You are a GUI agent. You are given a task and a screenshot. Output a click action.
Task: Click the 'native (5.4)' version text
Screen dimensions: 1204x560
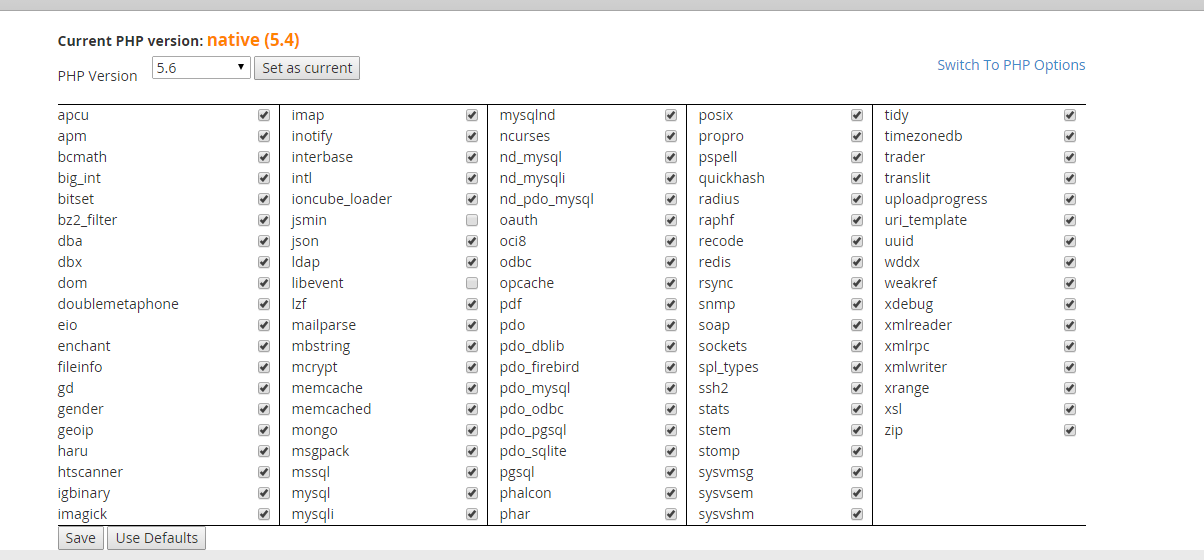(x=253, y=40)
